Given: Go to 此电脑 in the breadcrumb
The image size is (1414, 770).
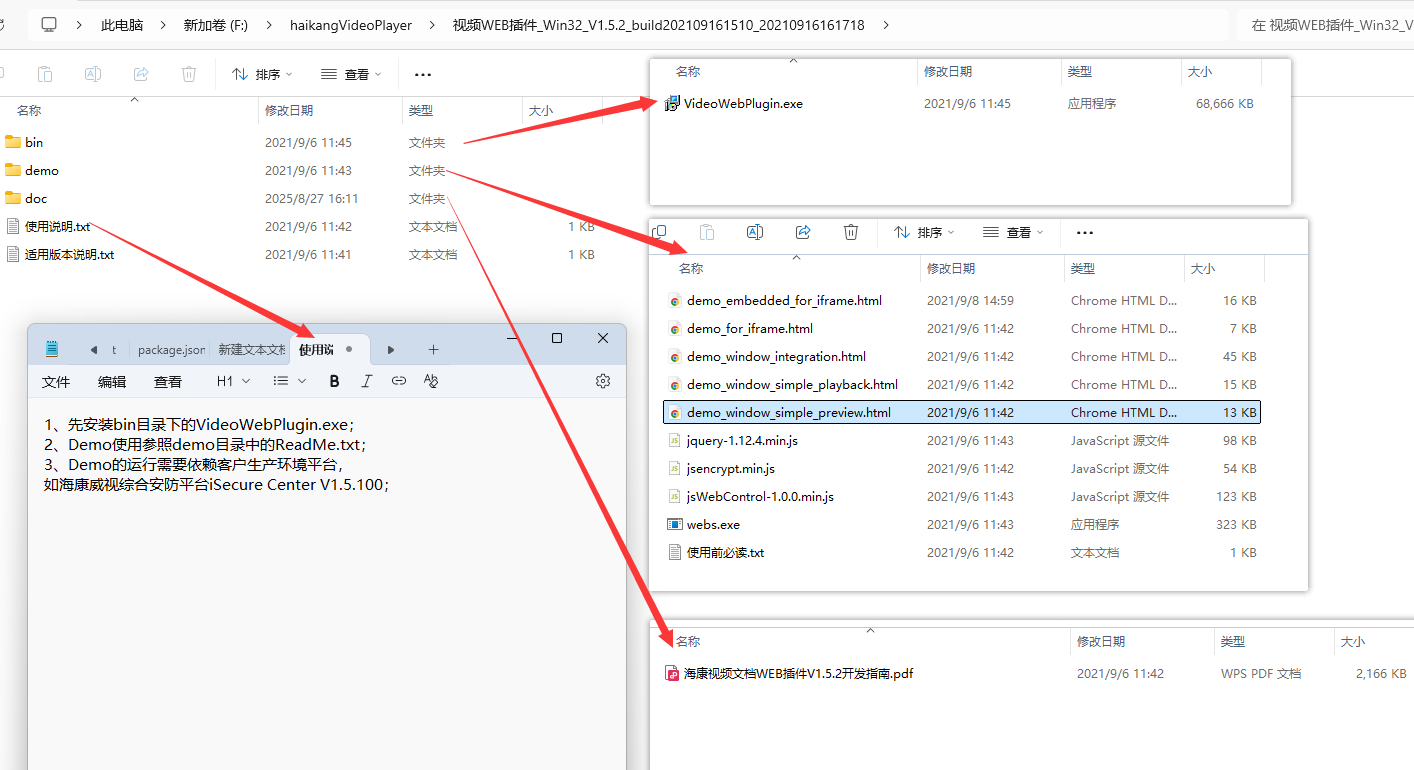Looking at the screenshot, I should tap(122, 25).
